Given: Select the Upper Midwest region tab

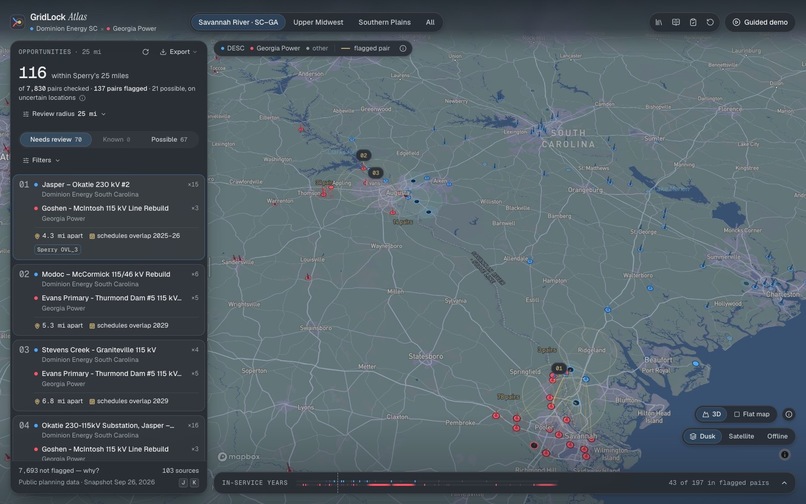Looking at the screenshot, I should tap(318, 22).
